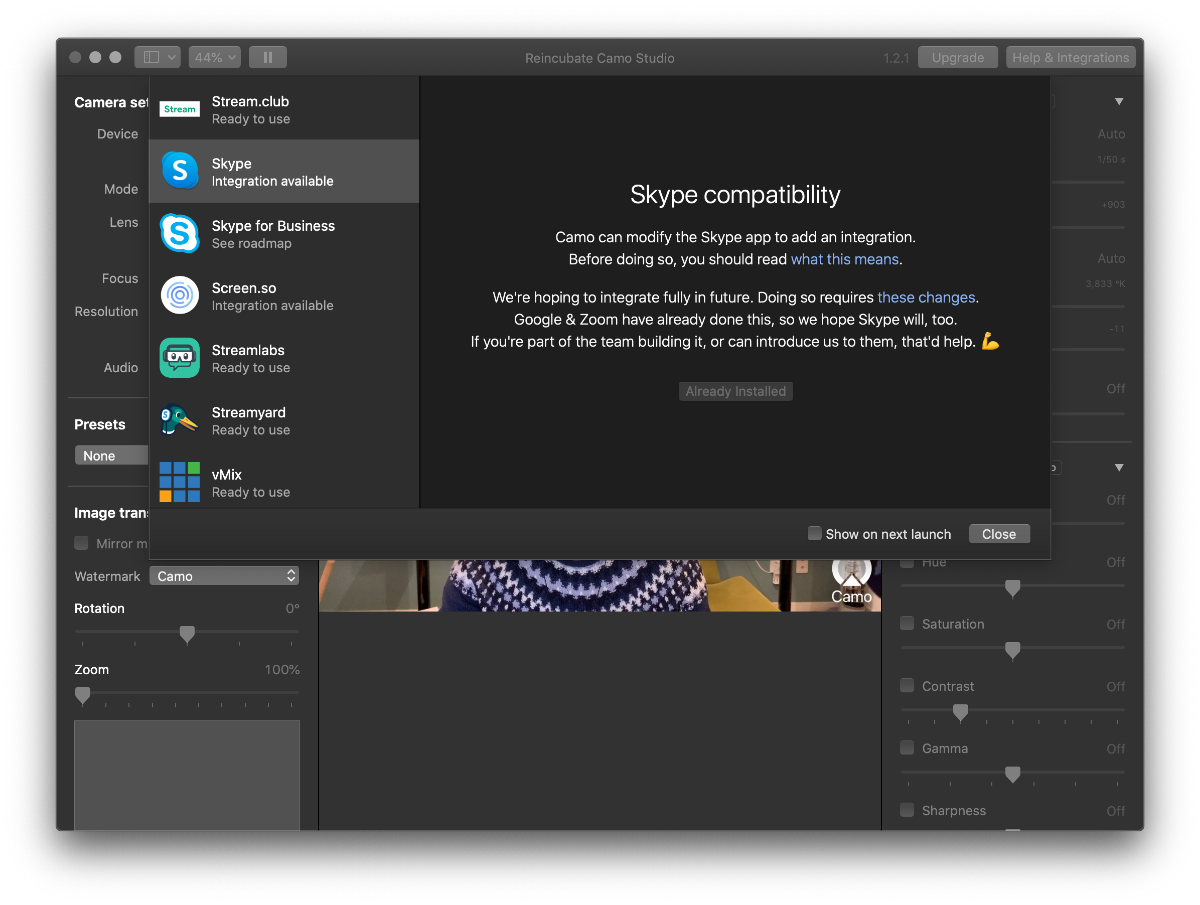The image size is (1200, 905).
Task: Adjust the Hue slider
Action: tap(1012, 588)
